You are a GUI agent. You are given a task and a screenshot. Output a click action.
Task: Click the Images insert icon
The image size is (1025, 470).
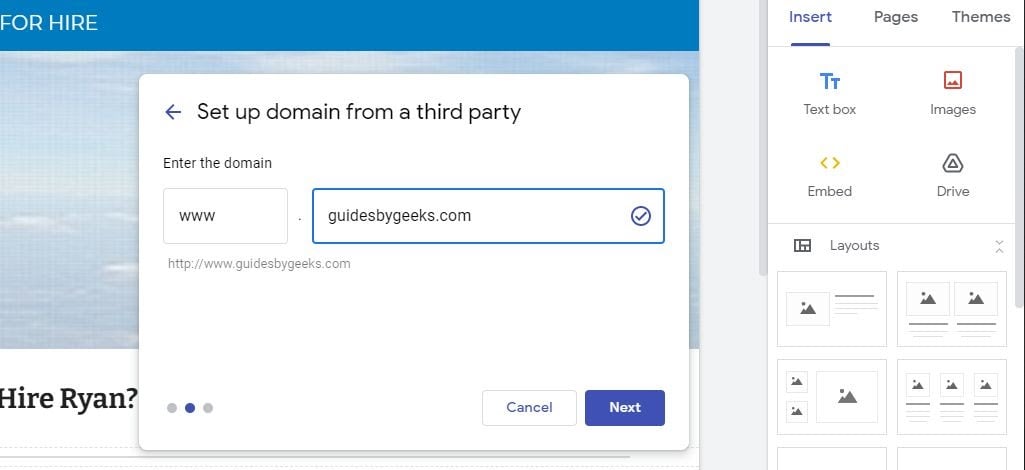[952, 81]
